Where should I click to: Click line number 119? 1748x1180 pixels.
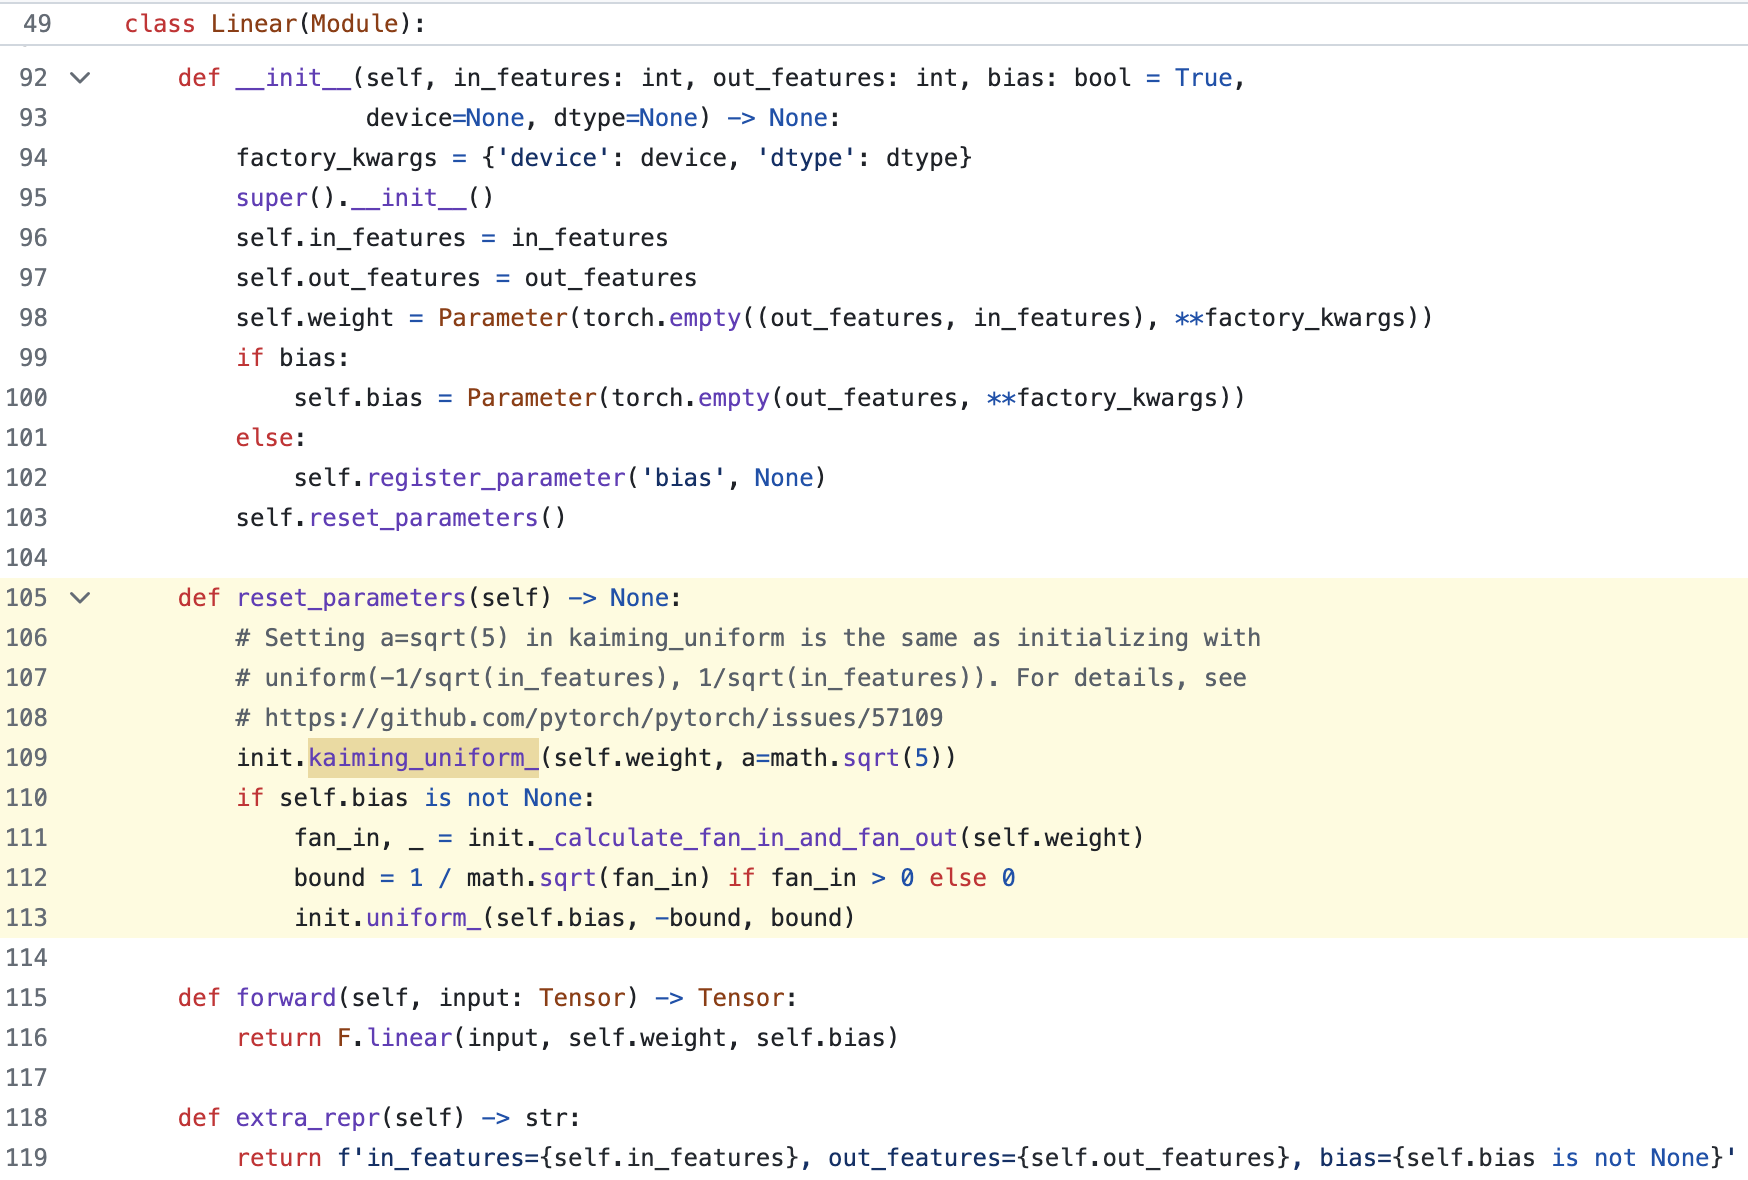coord(27,1158)
